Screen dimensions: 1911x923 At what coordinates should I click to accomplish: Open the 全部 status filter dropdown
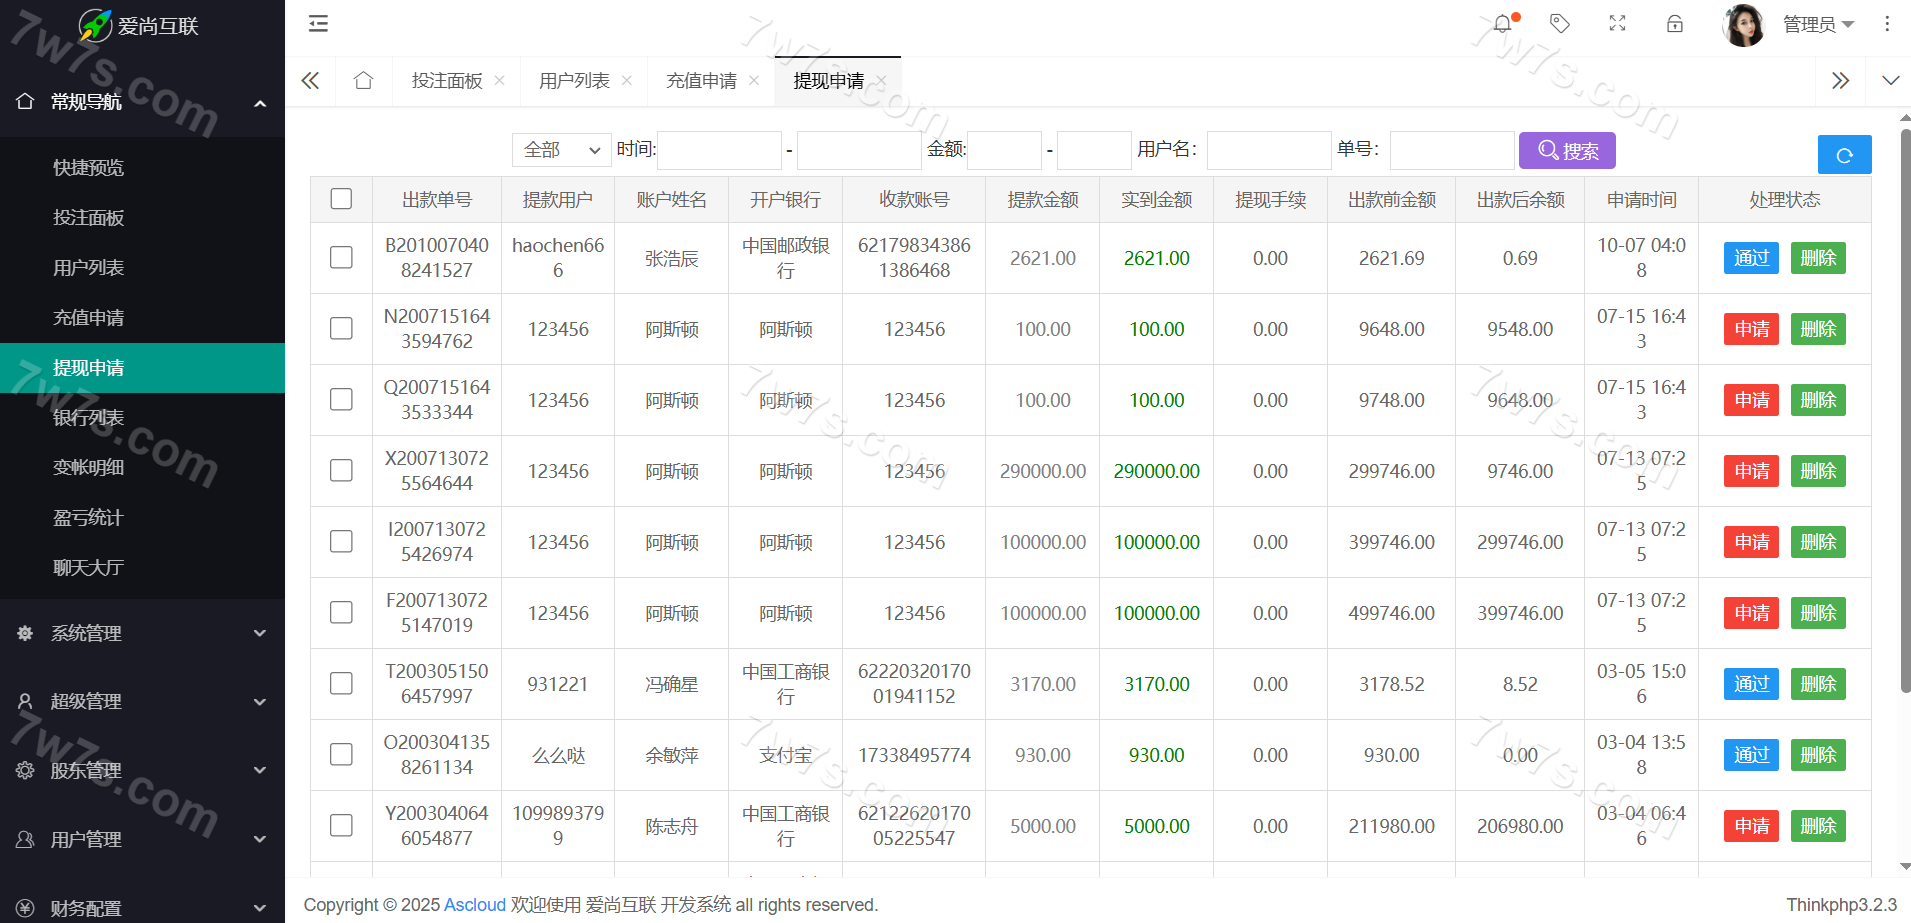point(561,150)
